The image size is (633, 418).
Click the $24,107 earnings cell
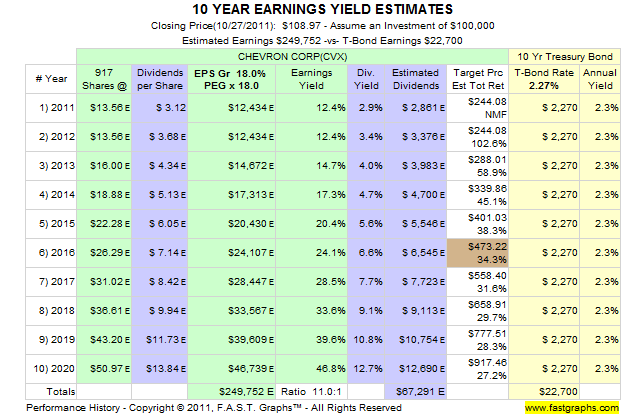point(231,253)
